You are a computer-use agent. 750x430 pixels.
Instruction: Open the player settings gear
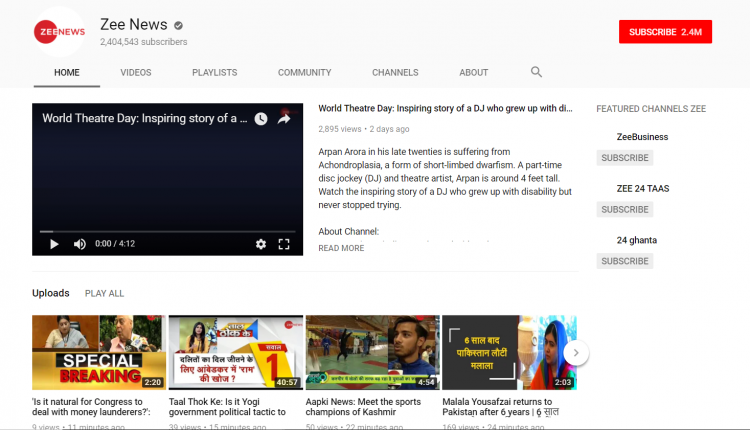pyautogui.click(x=261, y=244)
